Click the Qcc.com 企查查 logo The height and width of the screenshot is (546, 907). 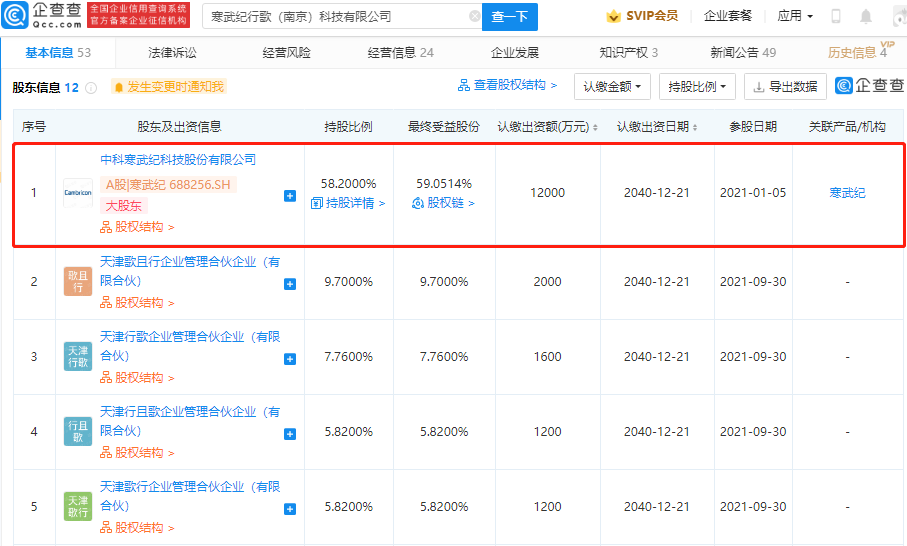(x=42, y=16)
